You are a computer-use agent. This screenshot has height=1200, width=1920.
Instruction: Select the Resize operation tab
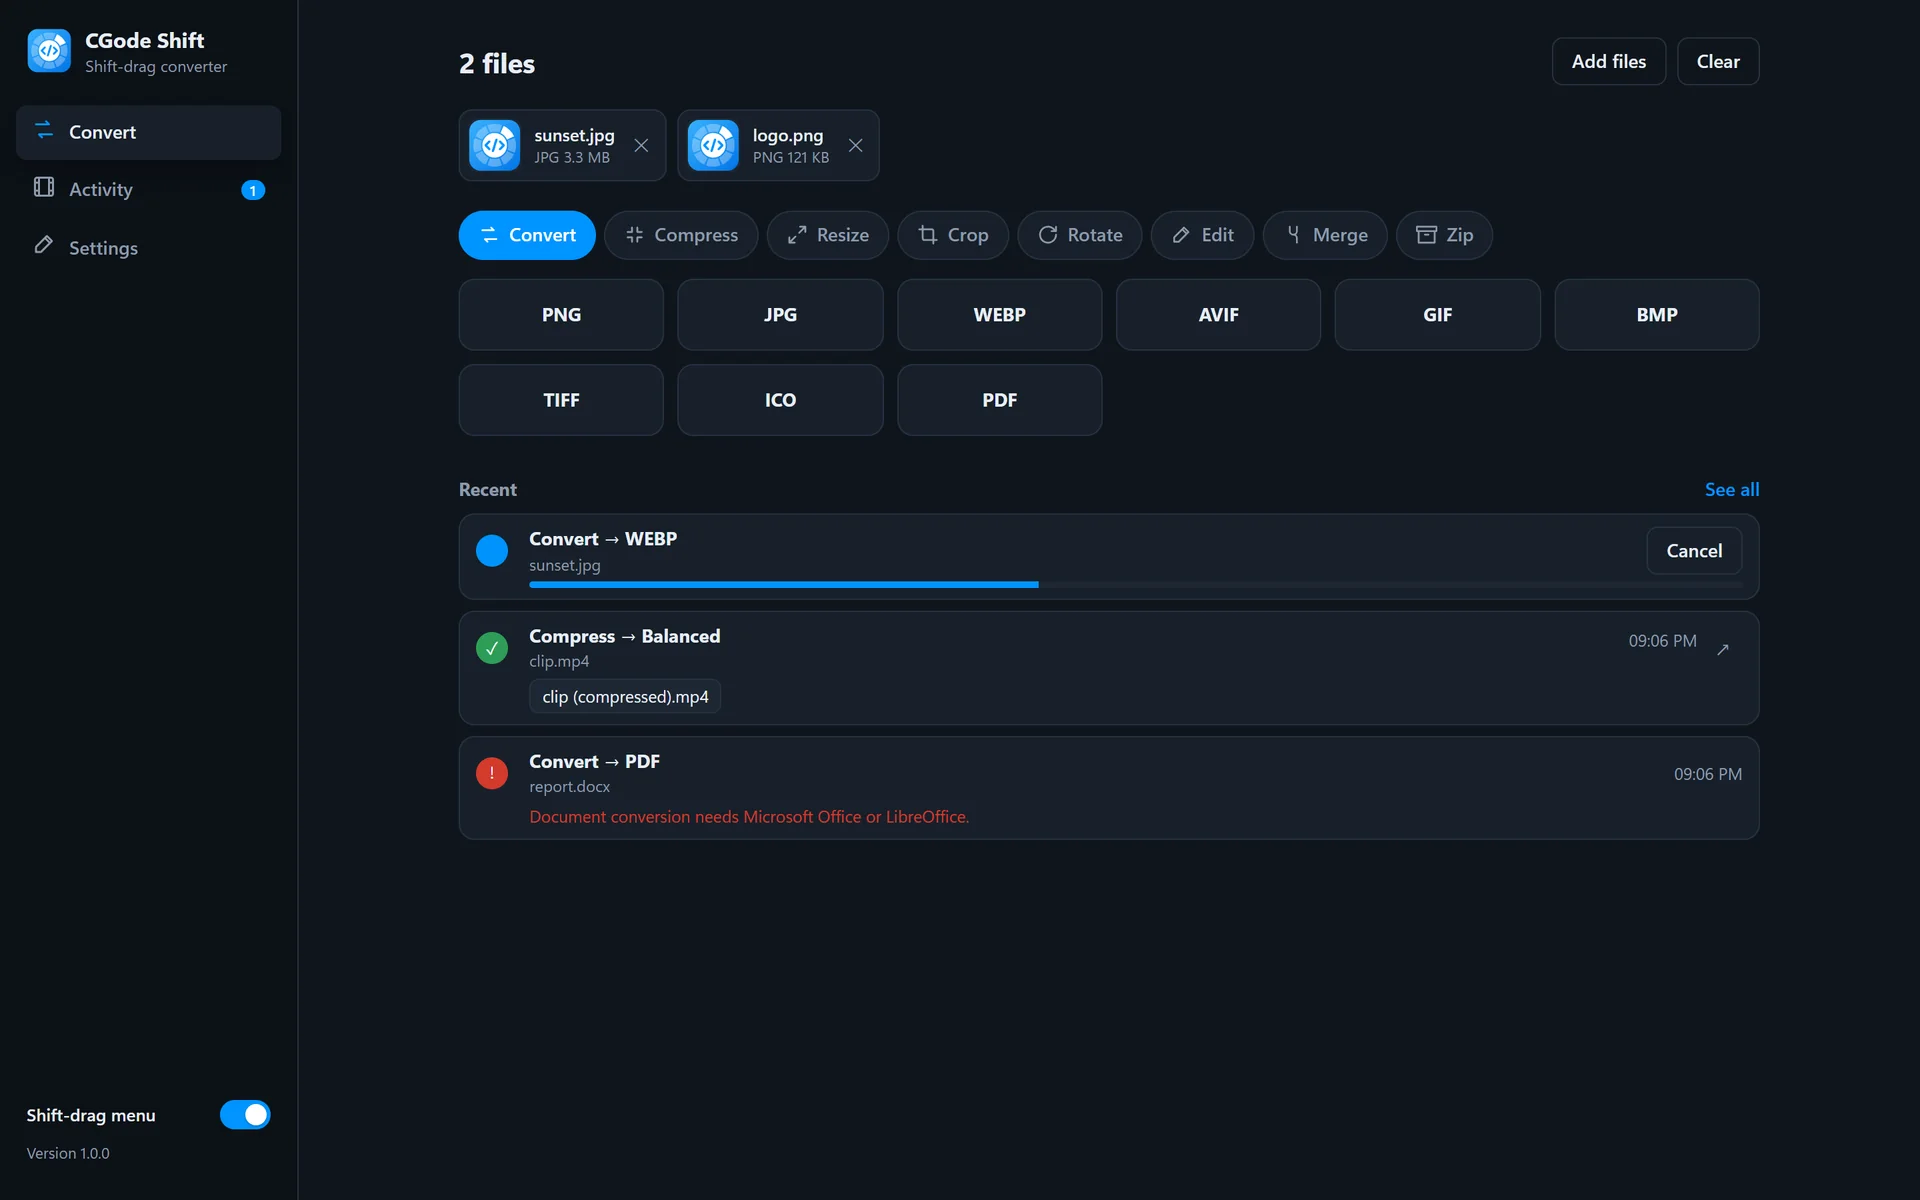click(x=827, y=235)
